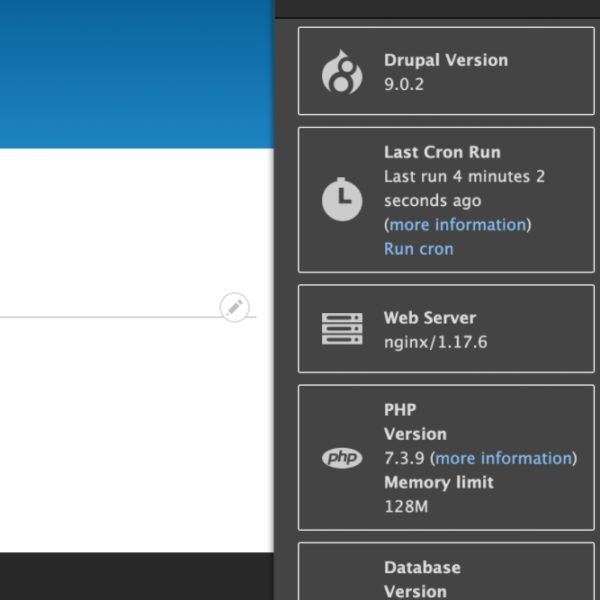This screenshot has height=600, width=600.
Task: Open the PHP more information link
Action: [x=504, y=458]
